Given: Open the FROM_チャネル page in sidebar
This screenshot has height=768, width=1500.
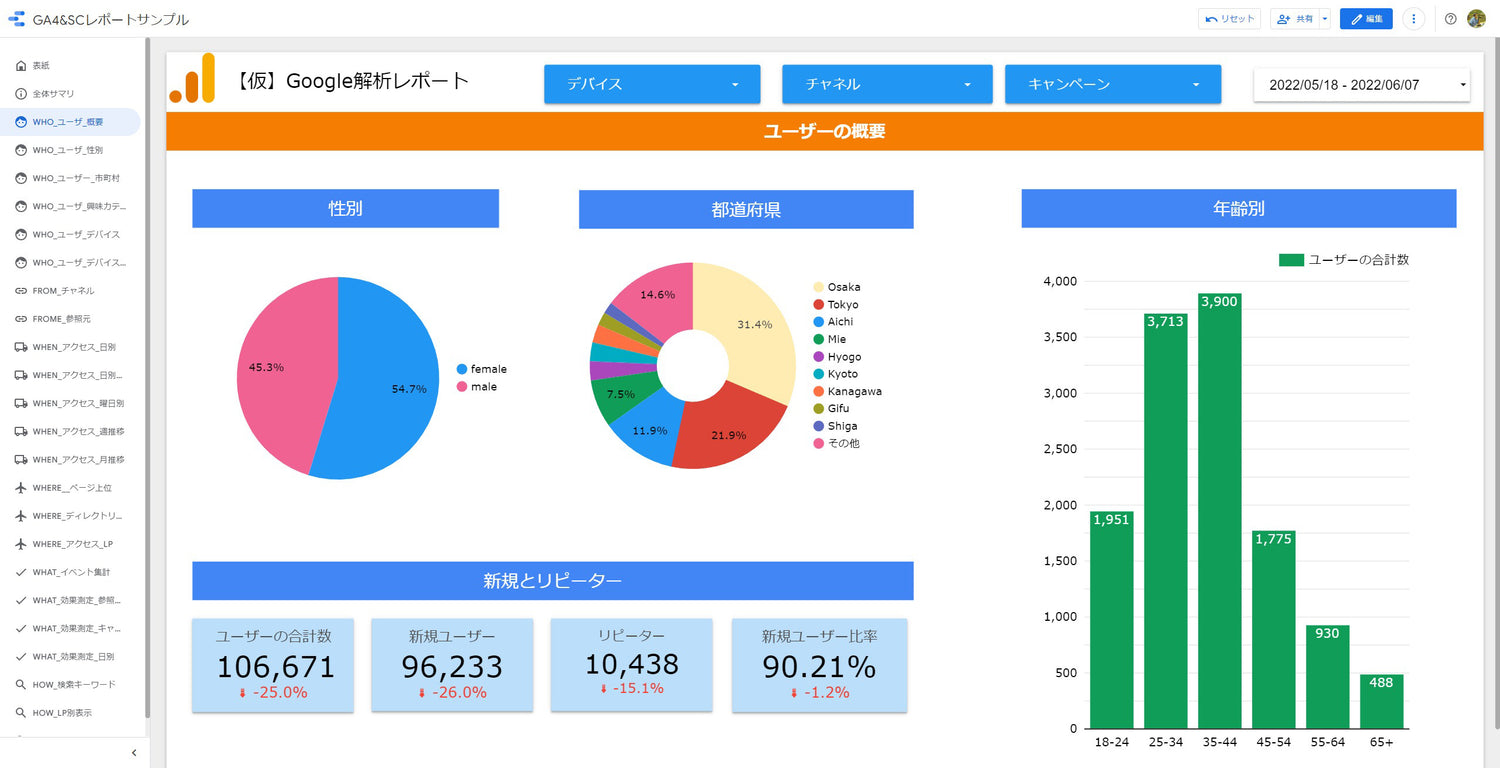Looking at the screenshot, I should [63, 291].
